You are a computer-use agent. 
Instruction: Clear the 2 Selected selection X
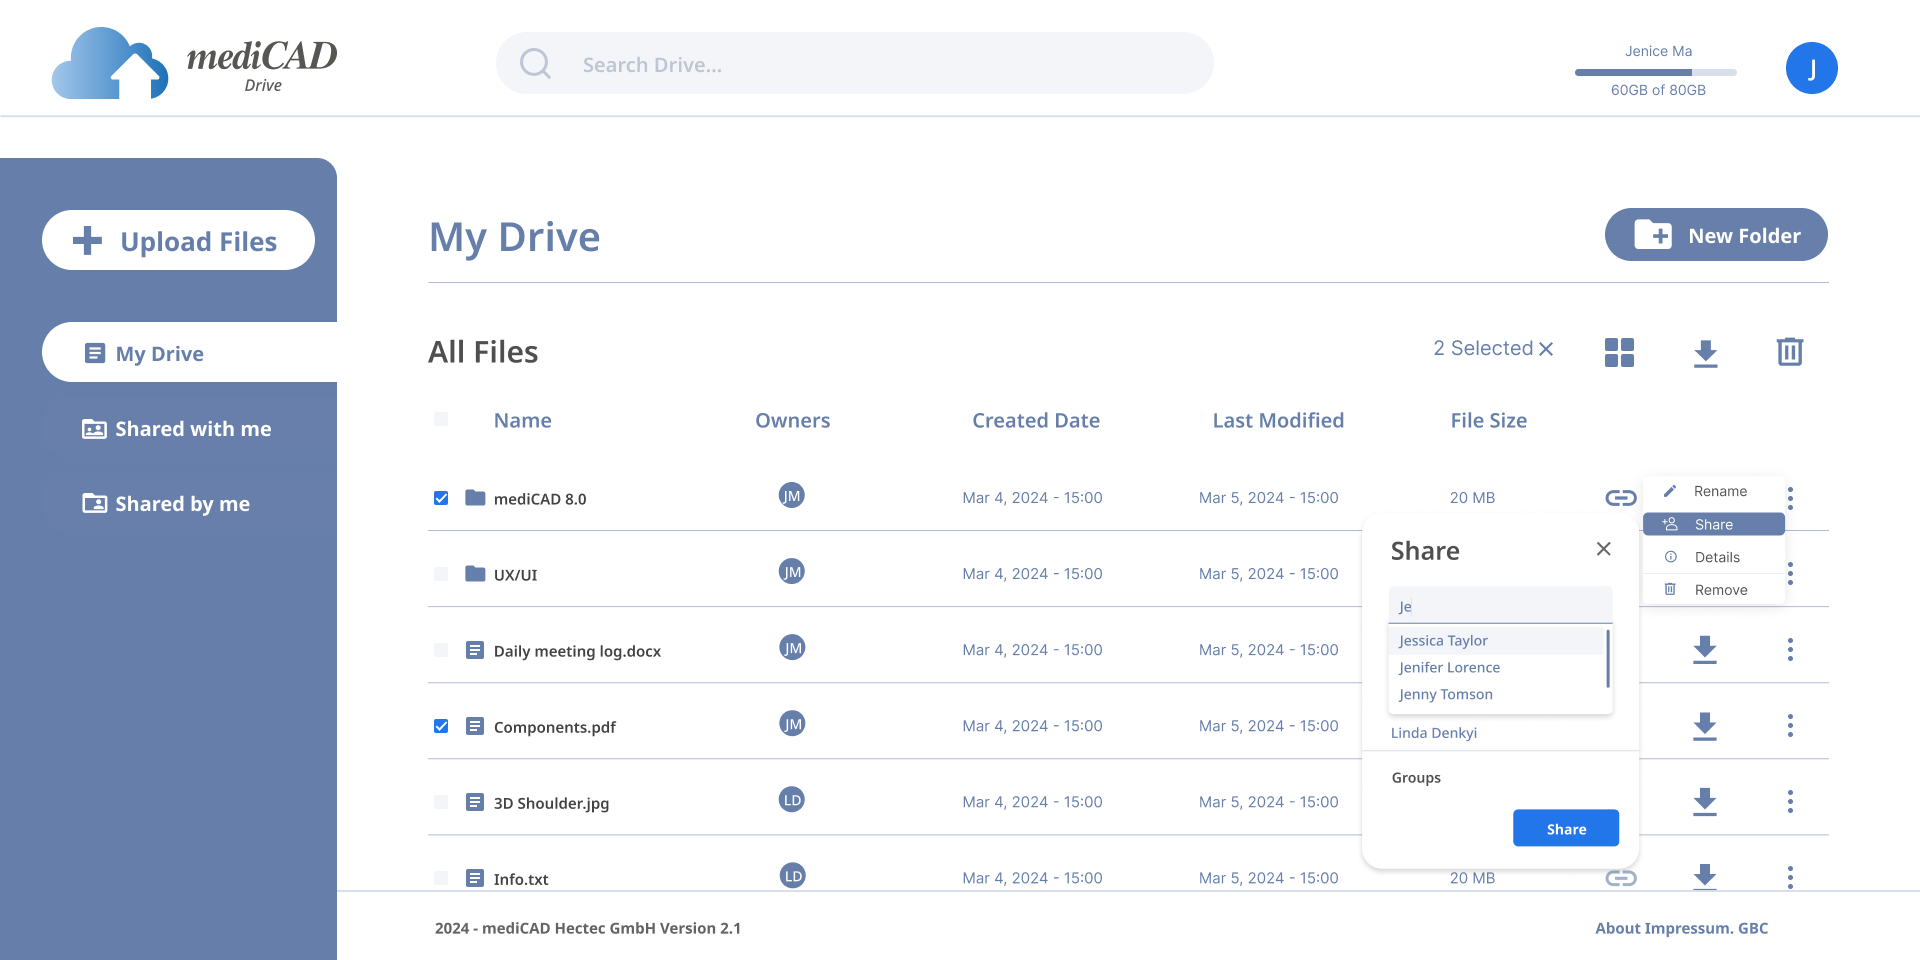tap(1546, 349)
